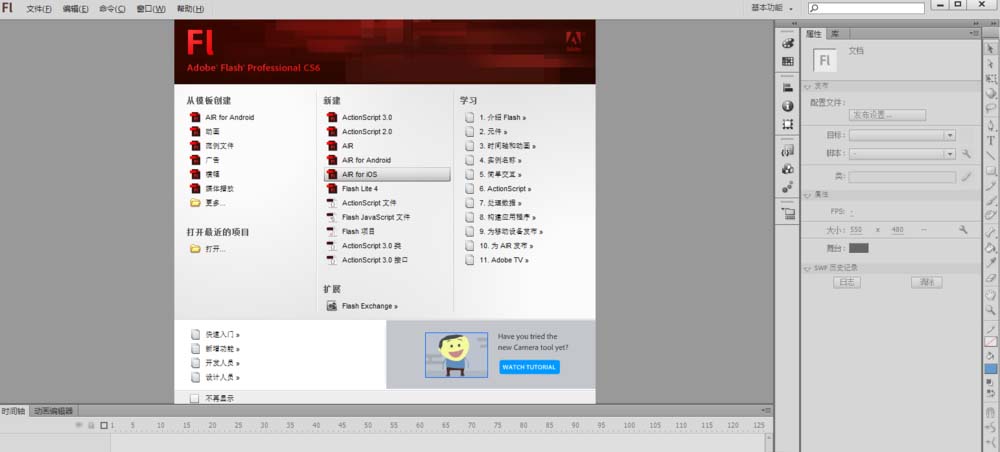The height and width of the screenshot is (452, 1000).
Task: Click the 清除 clear button
Action: (x=926, y=282)
